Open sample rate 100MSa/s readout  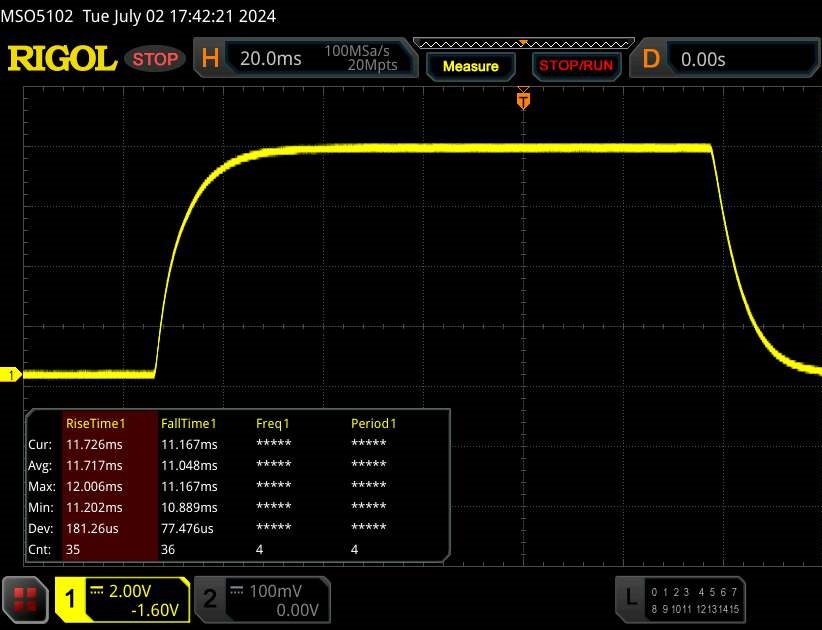click(356, 51)
